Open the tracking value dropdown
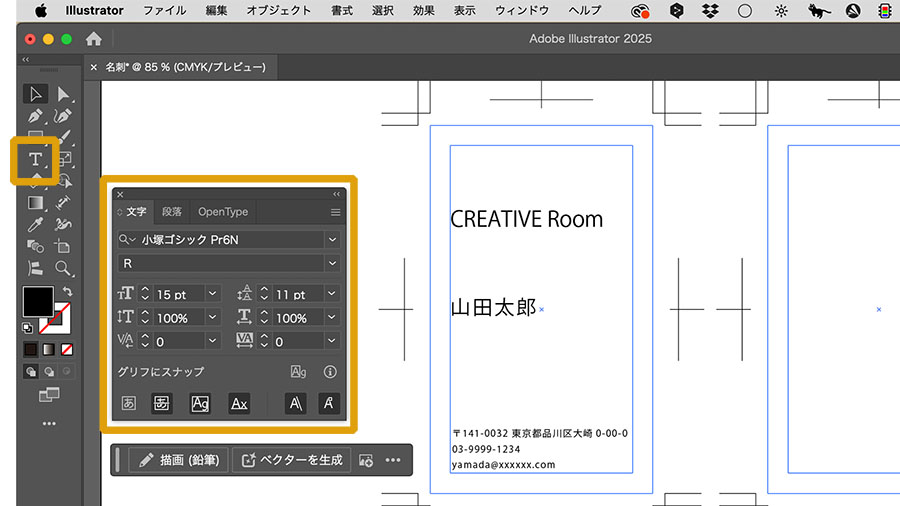The height and width of the screenshot is (506, 900). [x=332, y=341]
